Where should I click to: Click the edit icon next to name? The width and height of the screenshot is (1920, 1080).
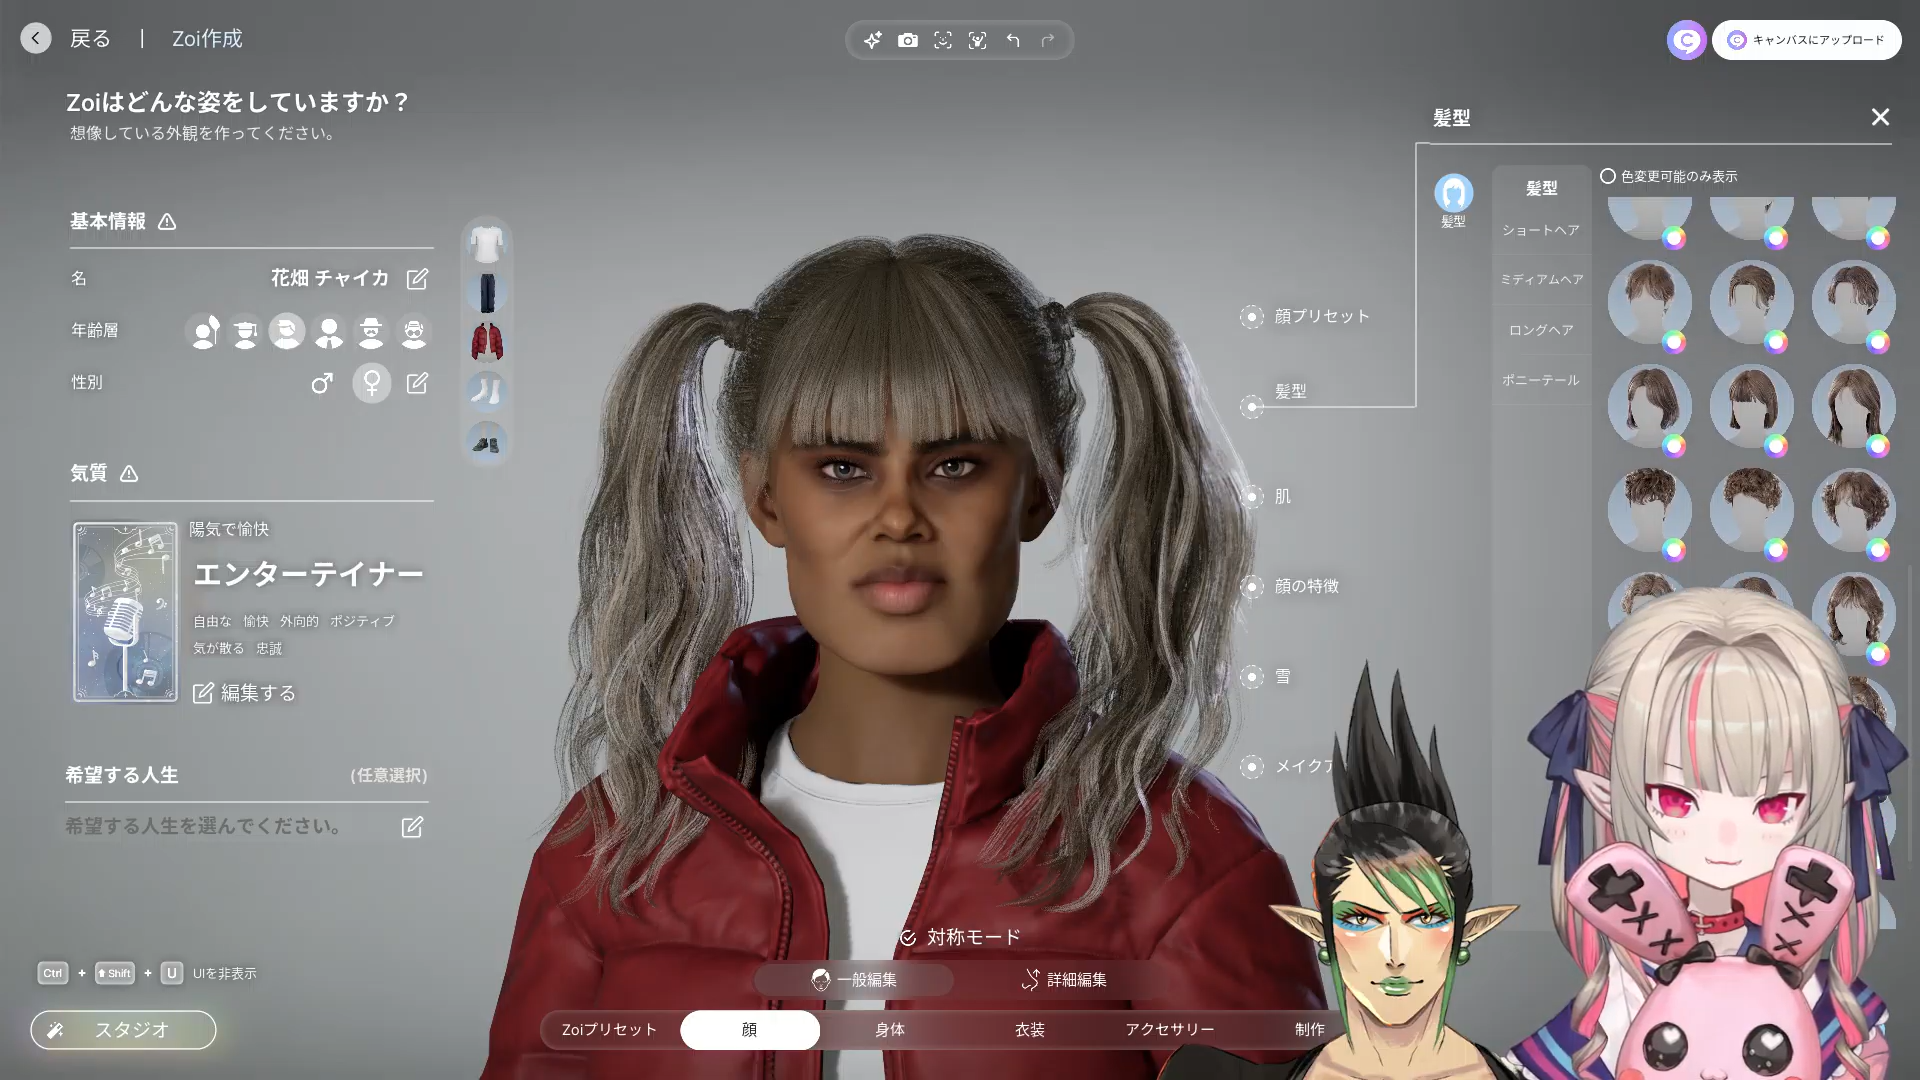[417, 279]
